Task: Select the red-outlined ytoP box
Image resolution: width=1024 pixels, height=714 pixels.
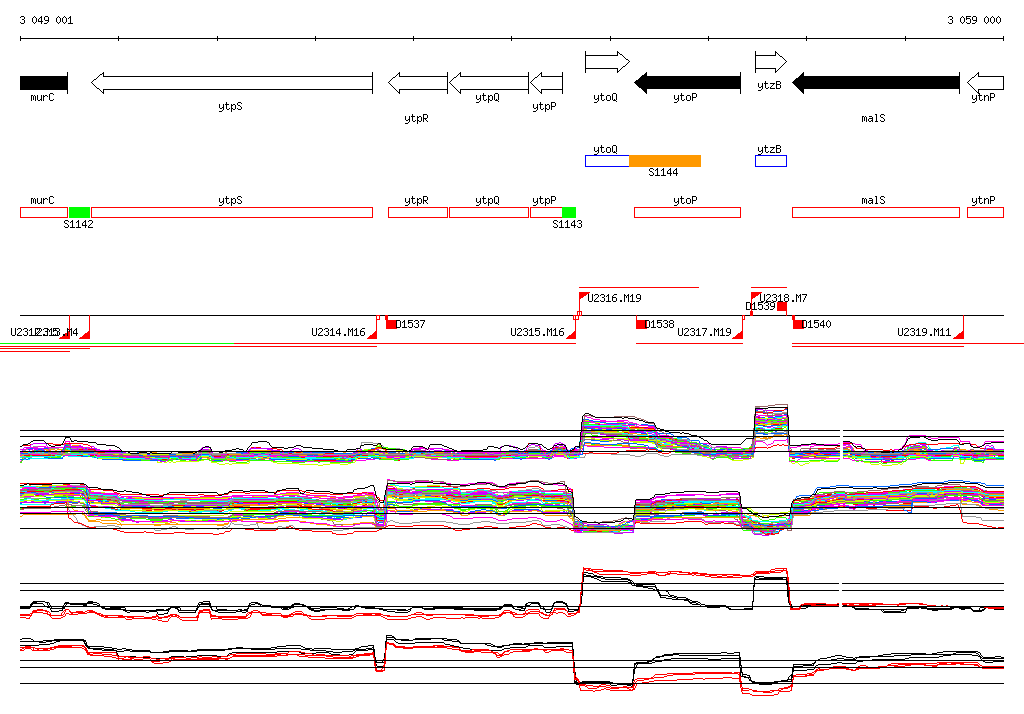Action: (688, 212)
